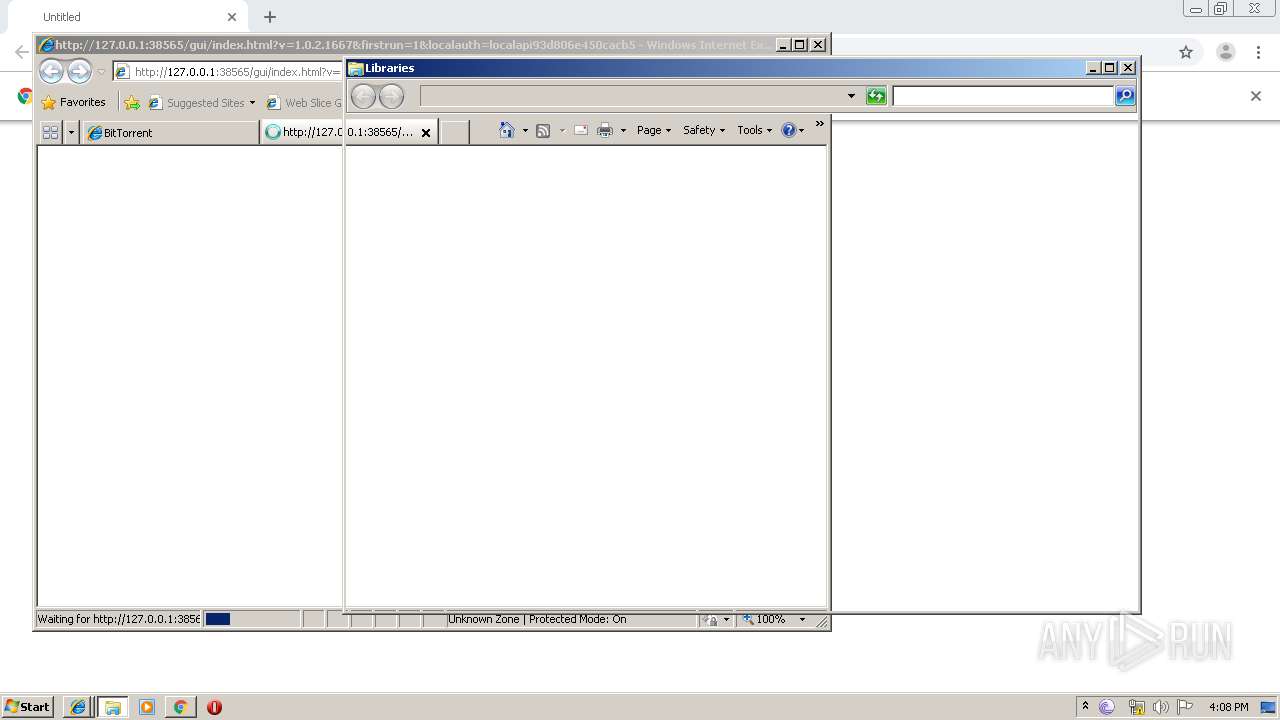Viewport: 1280px width, 720px height.
Task: Click the page loading progress bar
Action: click(x=252, y=619)
